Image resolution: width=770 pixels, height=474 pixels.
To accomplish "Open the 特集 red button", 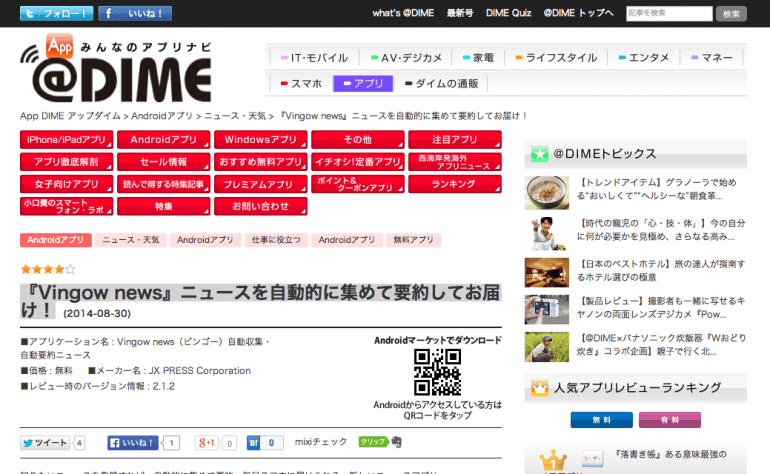I will (x=164, y=206).
